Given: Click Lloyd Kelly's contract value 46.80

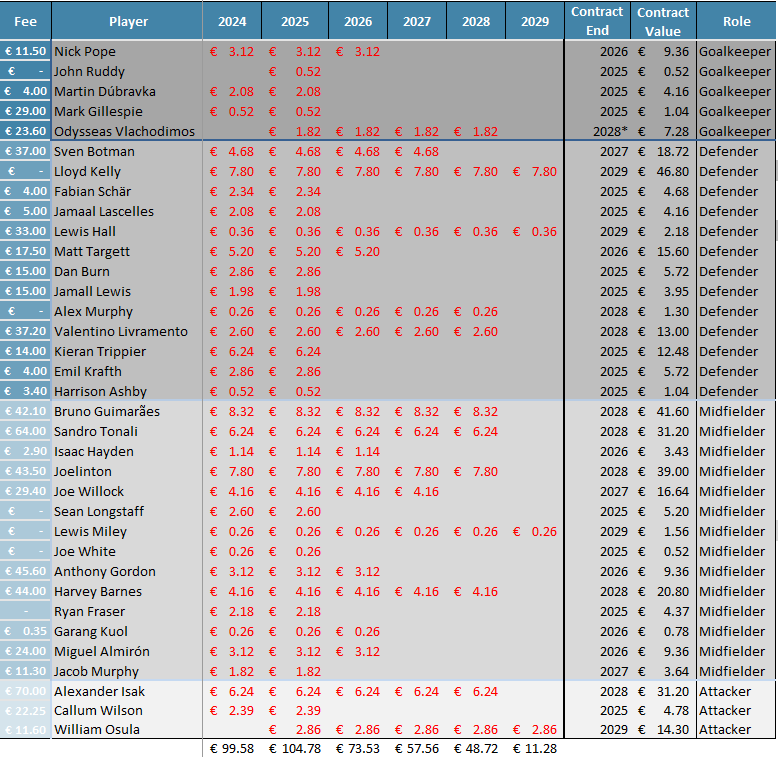Looking at the screenshot, I should pos(663,171).
